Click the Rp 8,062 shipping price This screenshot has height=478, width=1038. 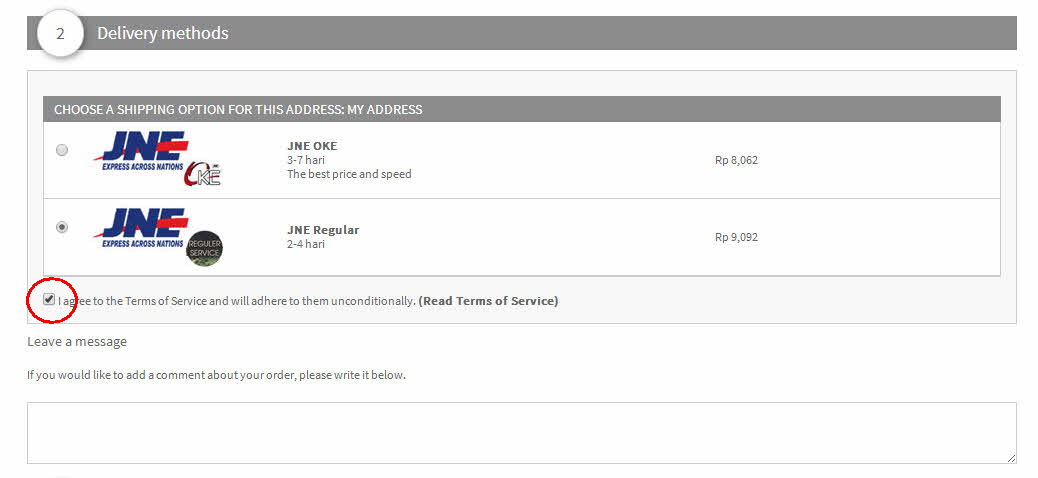736,160
